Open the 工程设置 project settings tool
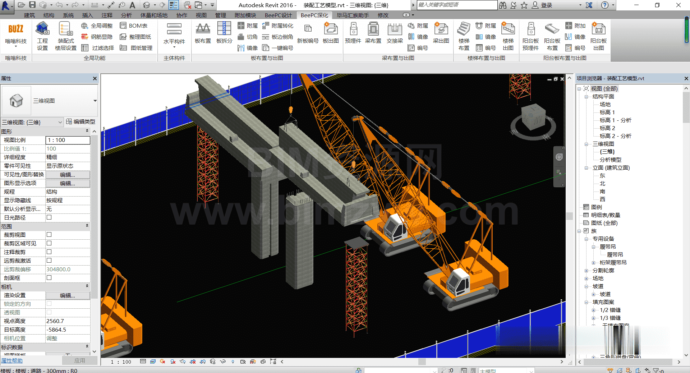690x373 pixels. (42, 35)
